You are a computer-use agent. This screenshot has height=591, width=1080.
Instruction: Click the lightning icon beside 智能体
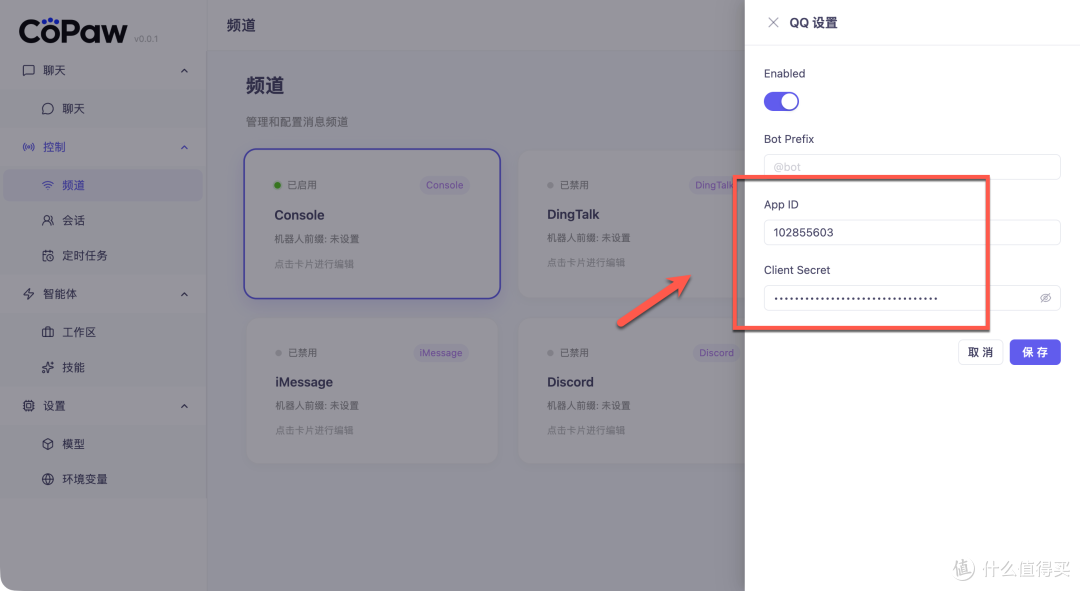tap(28, 294)
